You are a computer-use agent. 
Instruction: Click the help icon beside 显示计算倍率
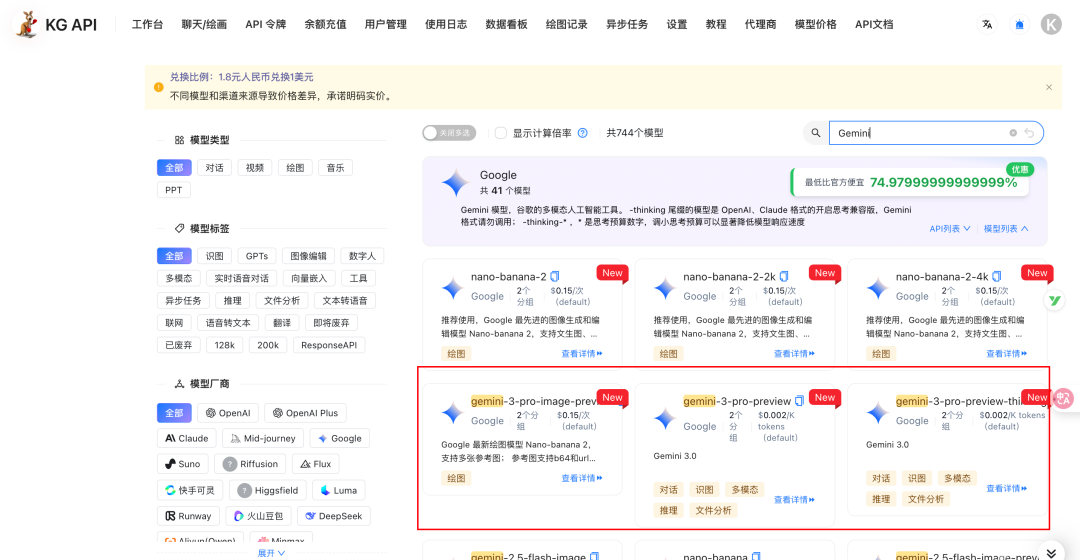(582, 133)
